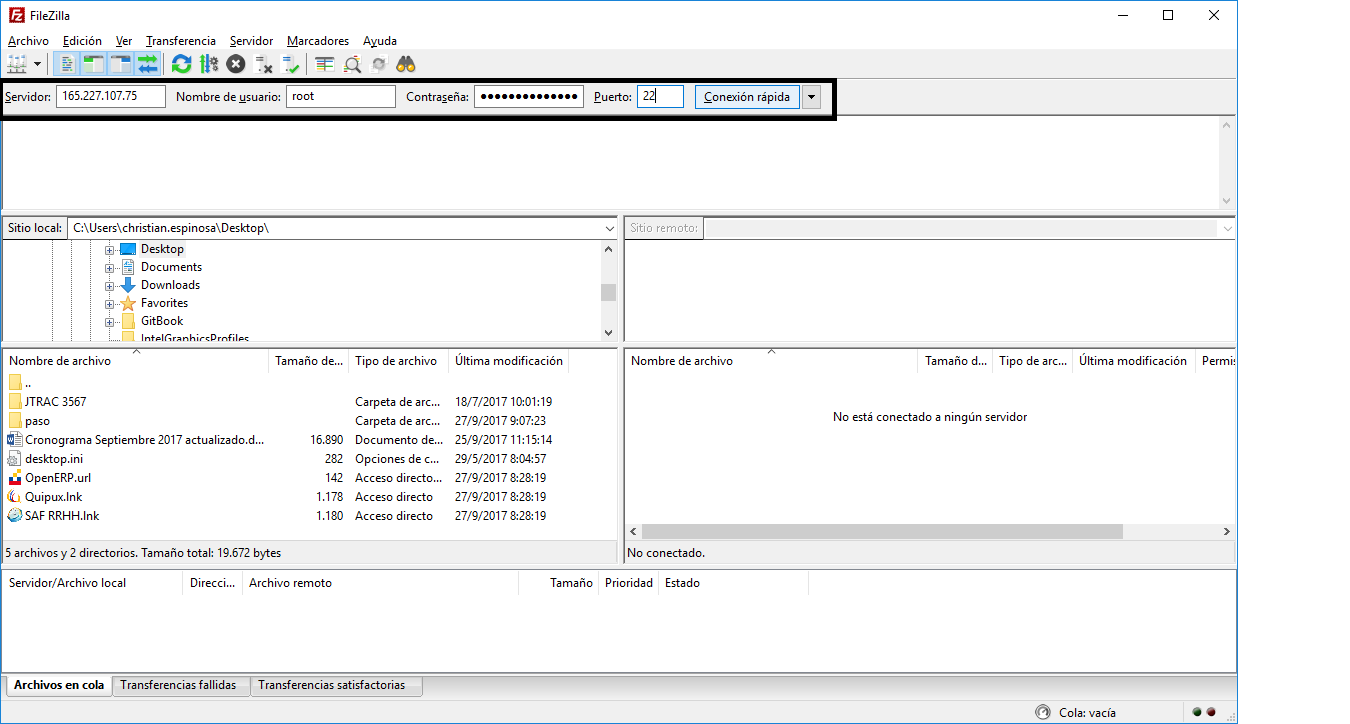Screen dimensions: 1350x724
Task: Select the Downloads folder in tree
Action: coord(170,285)
